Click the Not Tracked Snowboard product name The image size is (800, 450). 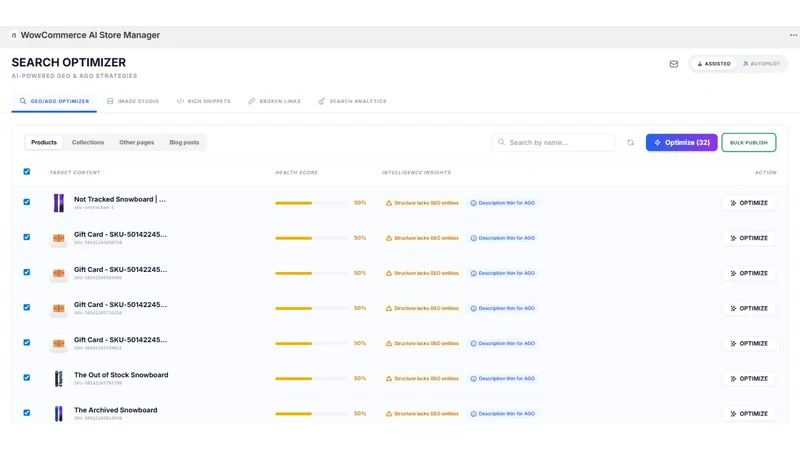[119, 199]
